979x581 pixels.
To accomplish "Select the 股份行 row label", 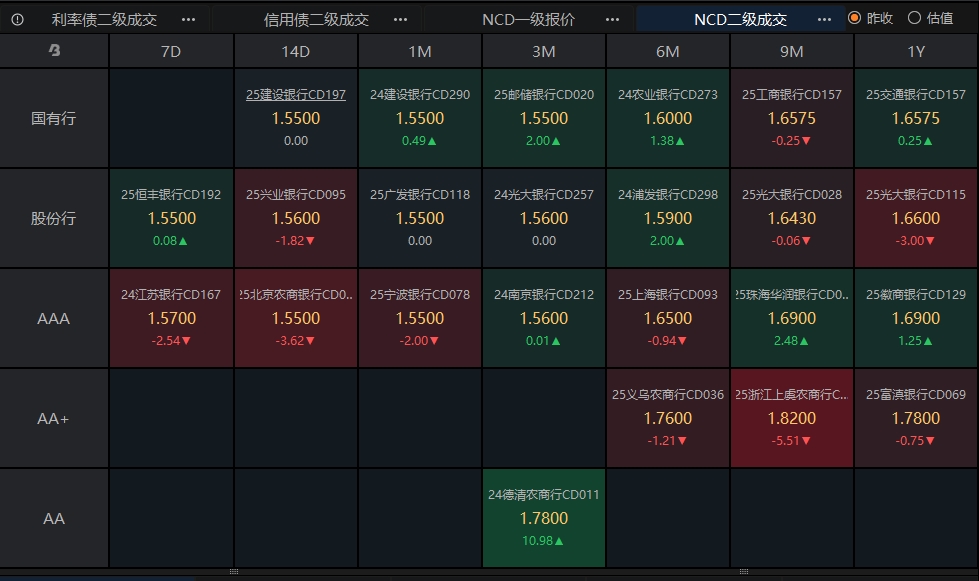I will click(x=54, y=218).
